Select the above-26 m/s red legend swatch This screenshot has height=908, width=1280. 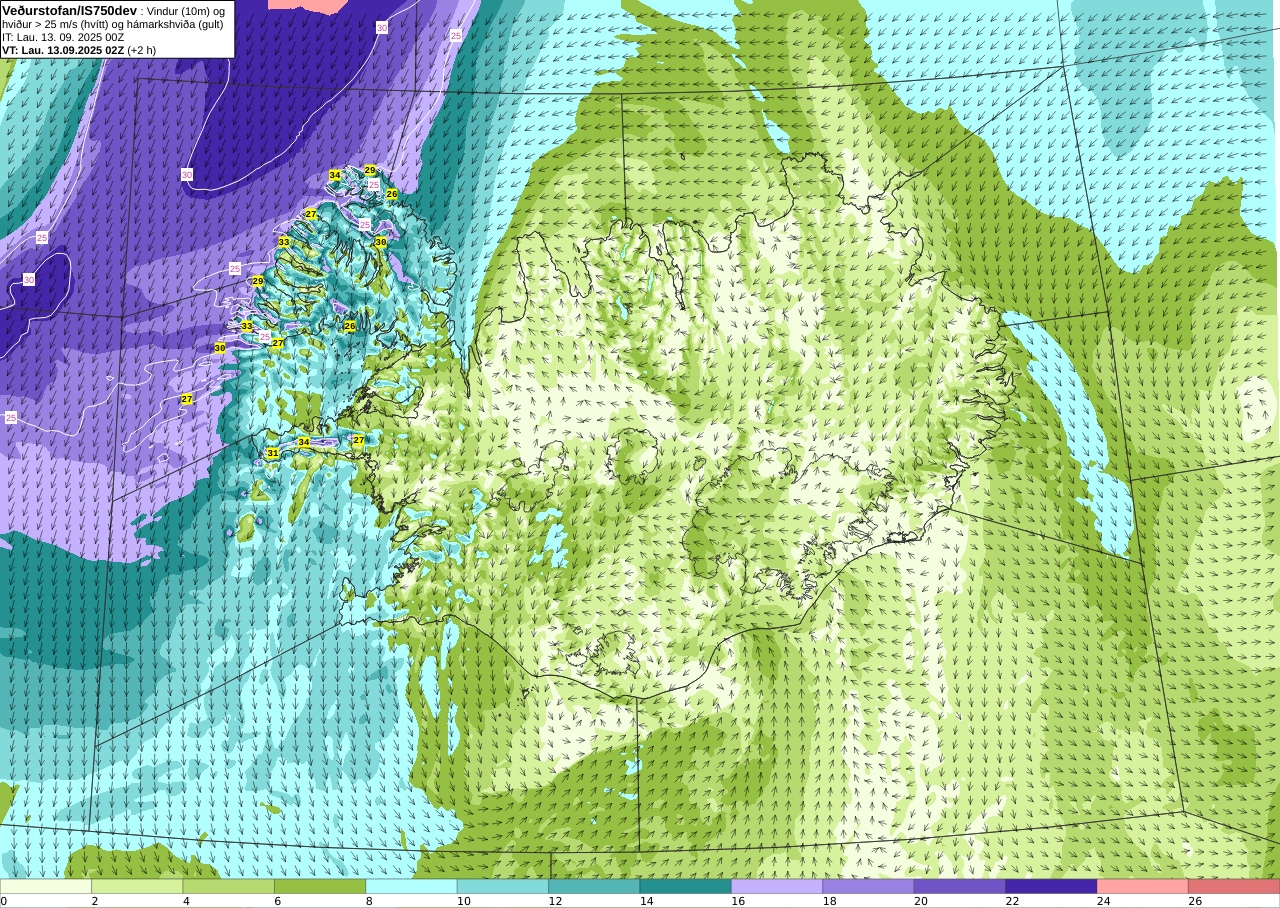1234,886
